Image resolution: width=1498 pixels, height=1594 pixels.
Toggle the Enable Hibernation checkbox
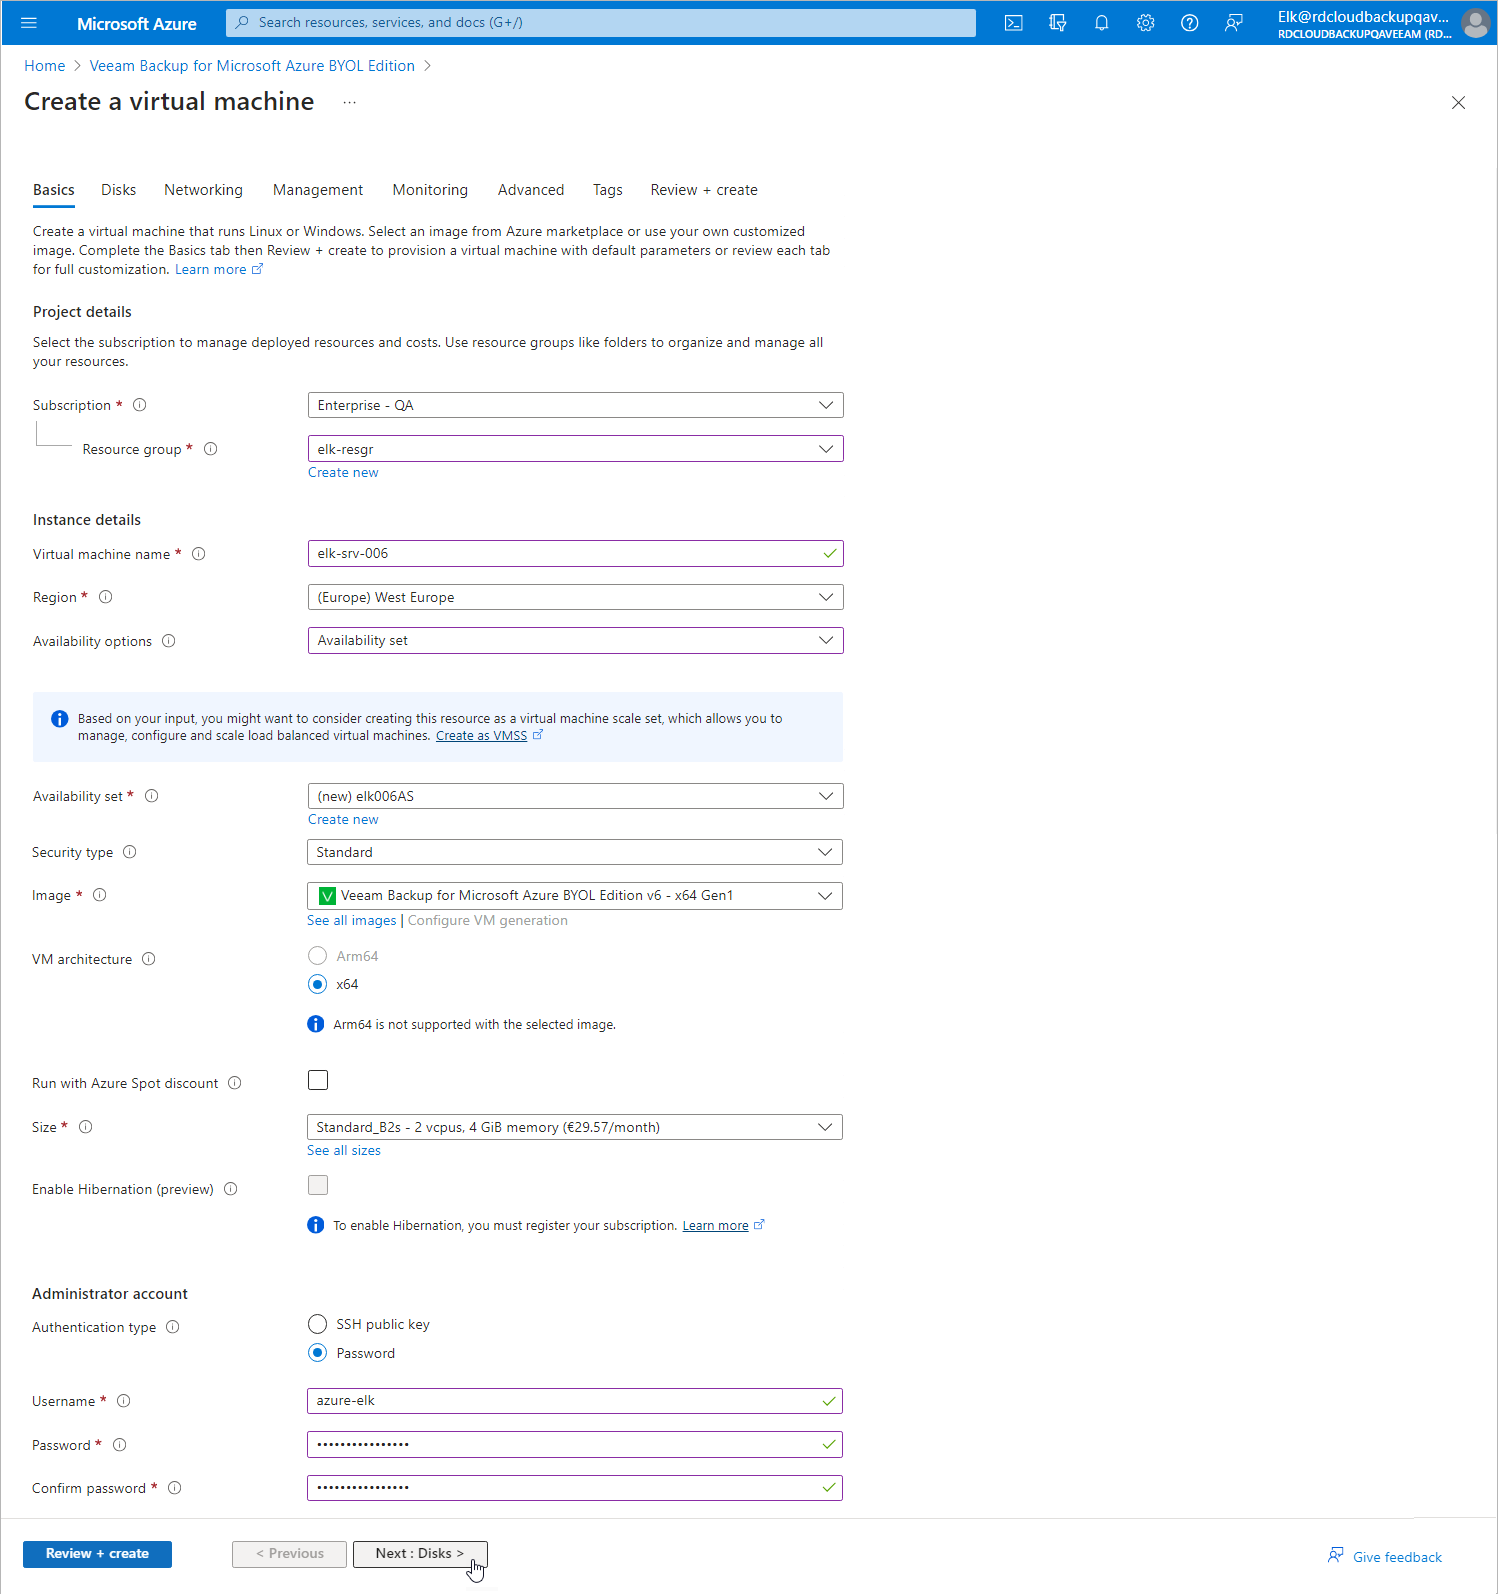click(x=318, y=1185)
